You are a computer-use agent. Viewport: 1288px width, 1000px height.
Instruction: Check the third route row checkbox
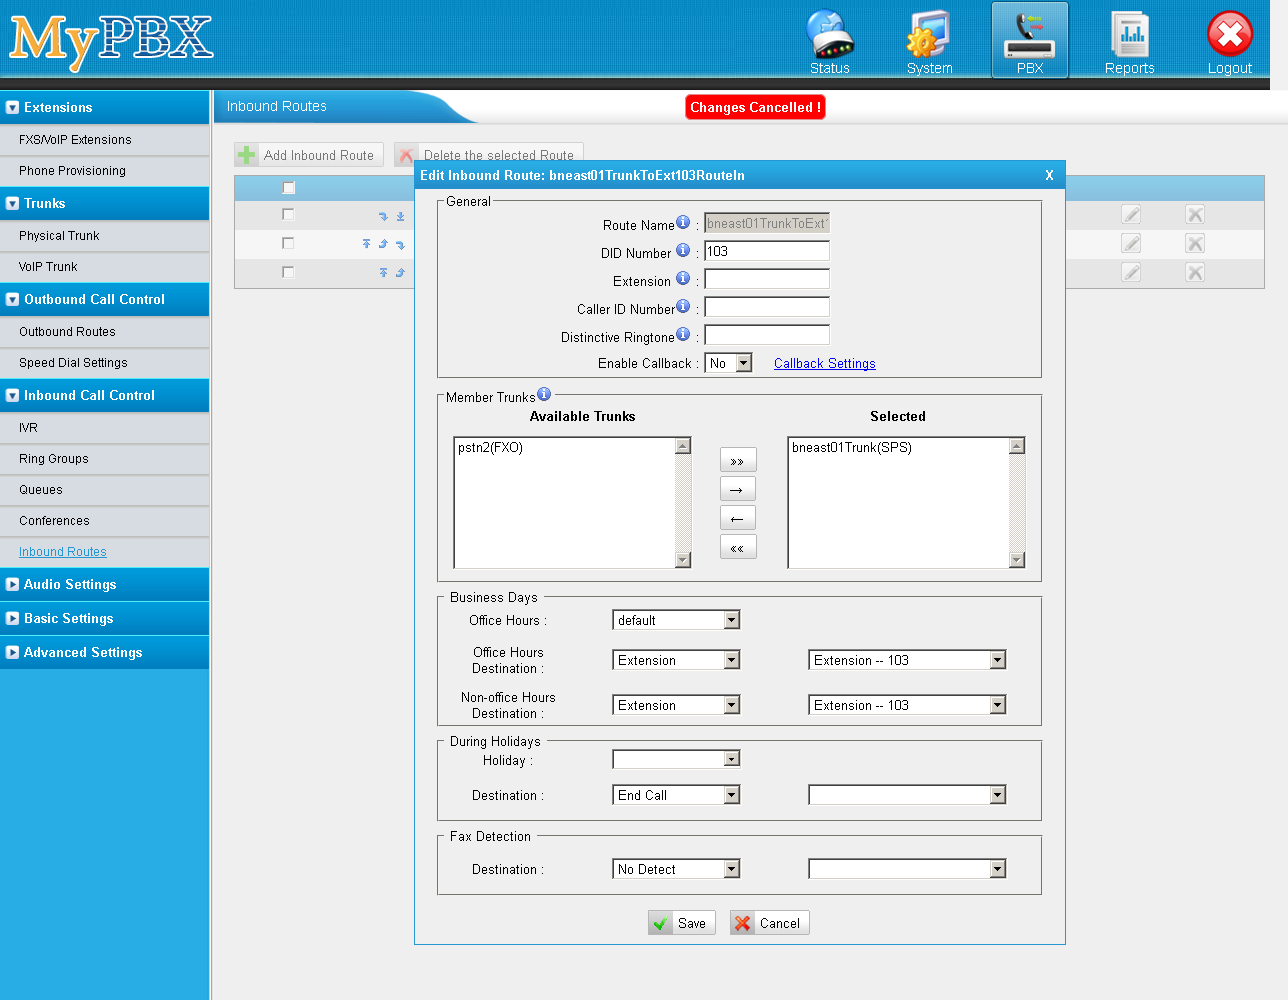[288, 272]
